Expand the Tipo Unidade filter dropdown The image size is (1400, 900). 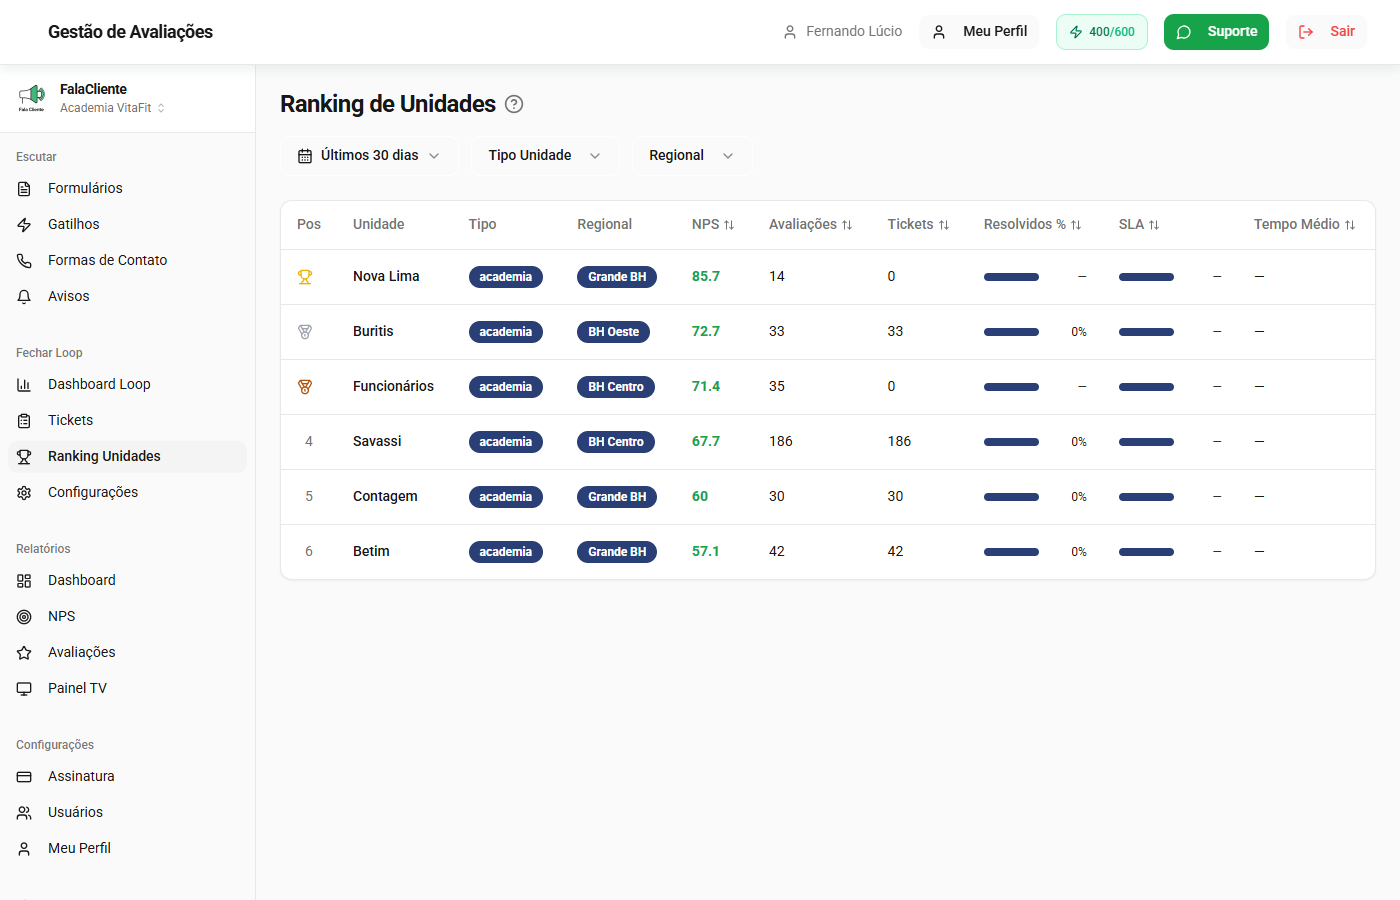click(544, 156)
